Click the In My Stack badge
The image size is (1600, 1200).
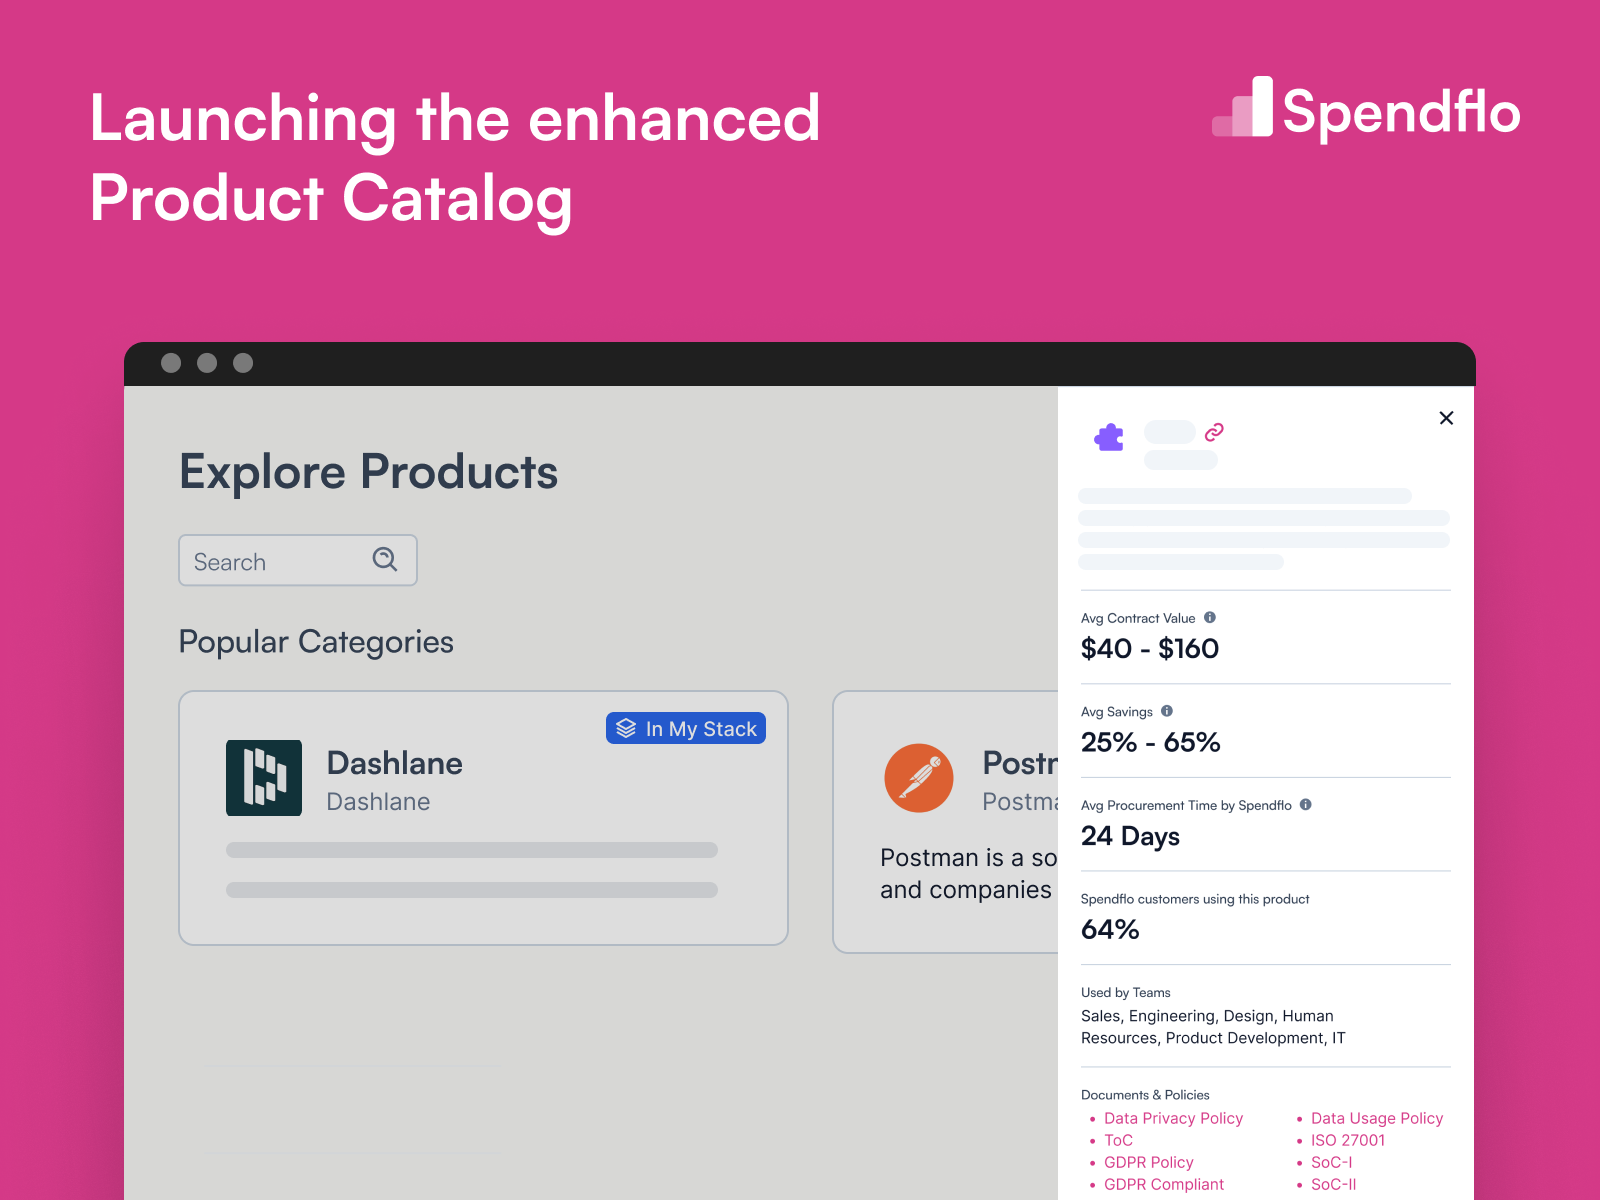point(686,728)
